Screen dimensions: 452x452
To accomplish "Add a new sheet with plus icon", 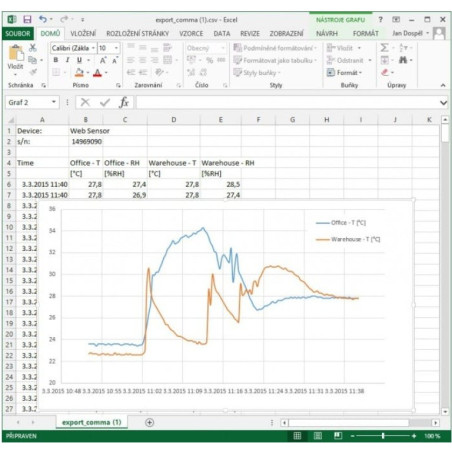I will point(149,422).
